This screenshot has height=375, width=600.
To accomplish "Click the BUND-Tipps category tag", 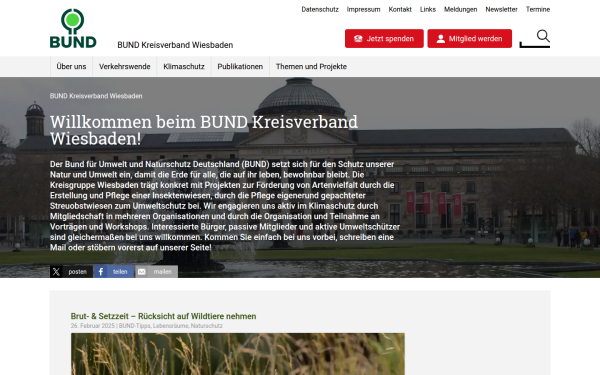I will click(x=135, y=326).
